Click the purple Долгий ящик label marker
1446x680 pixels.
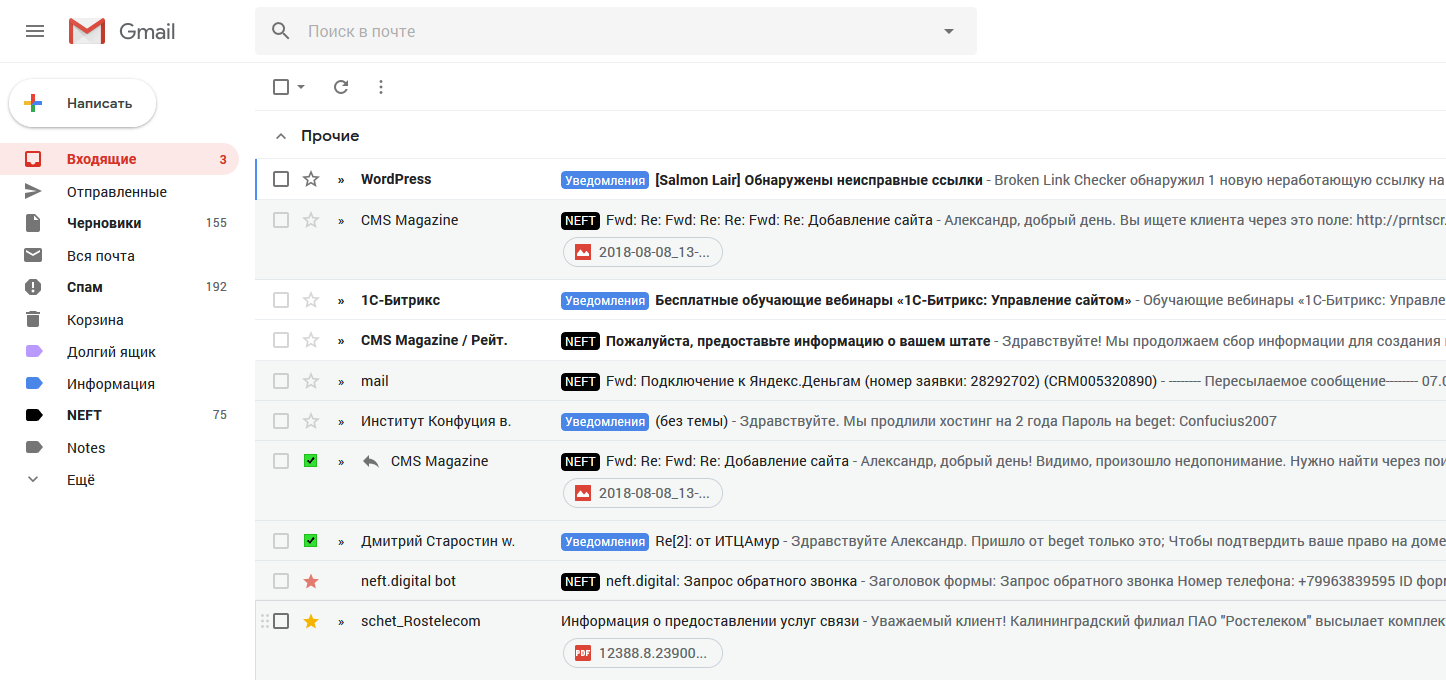[34, 352]
